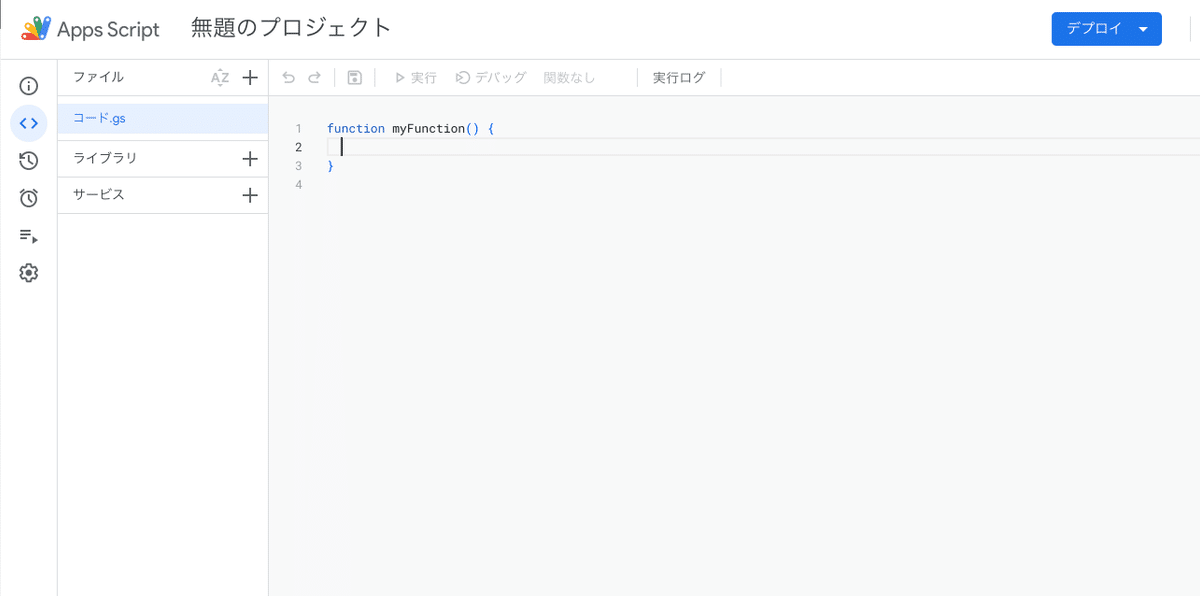Sort files alphabetically with the AZ icon

219,77
